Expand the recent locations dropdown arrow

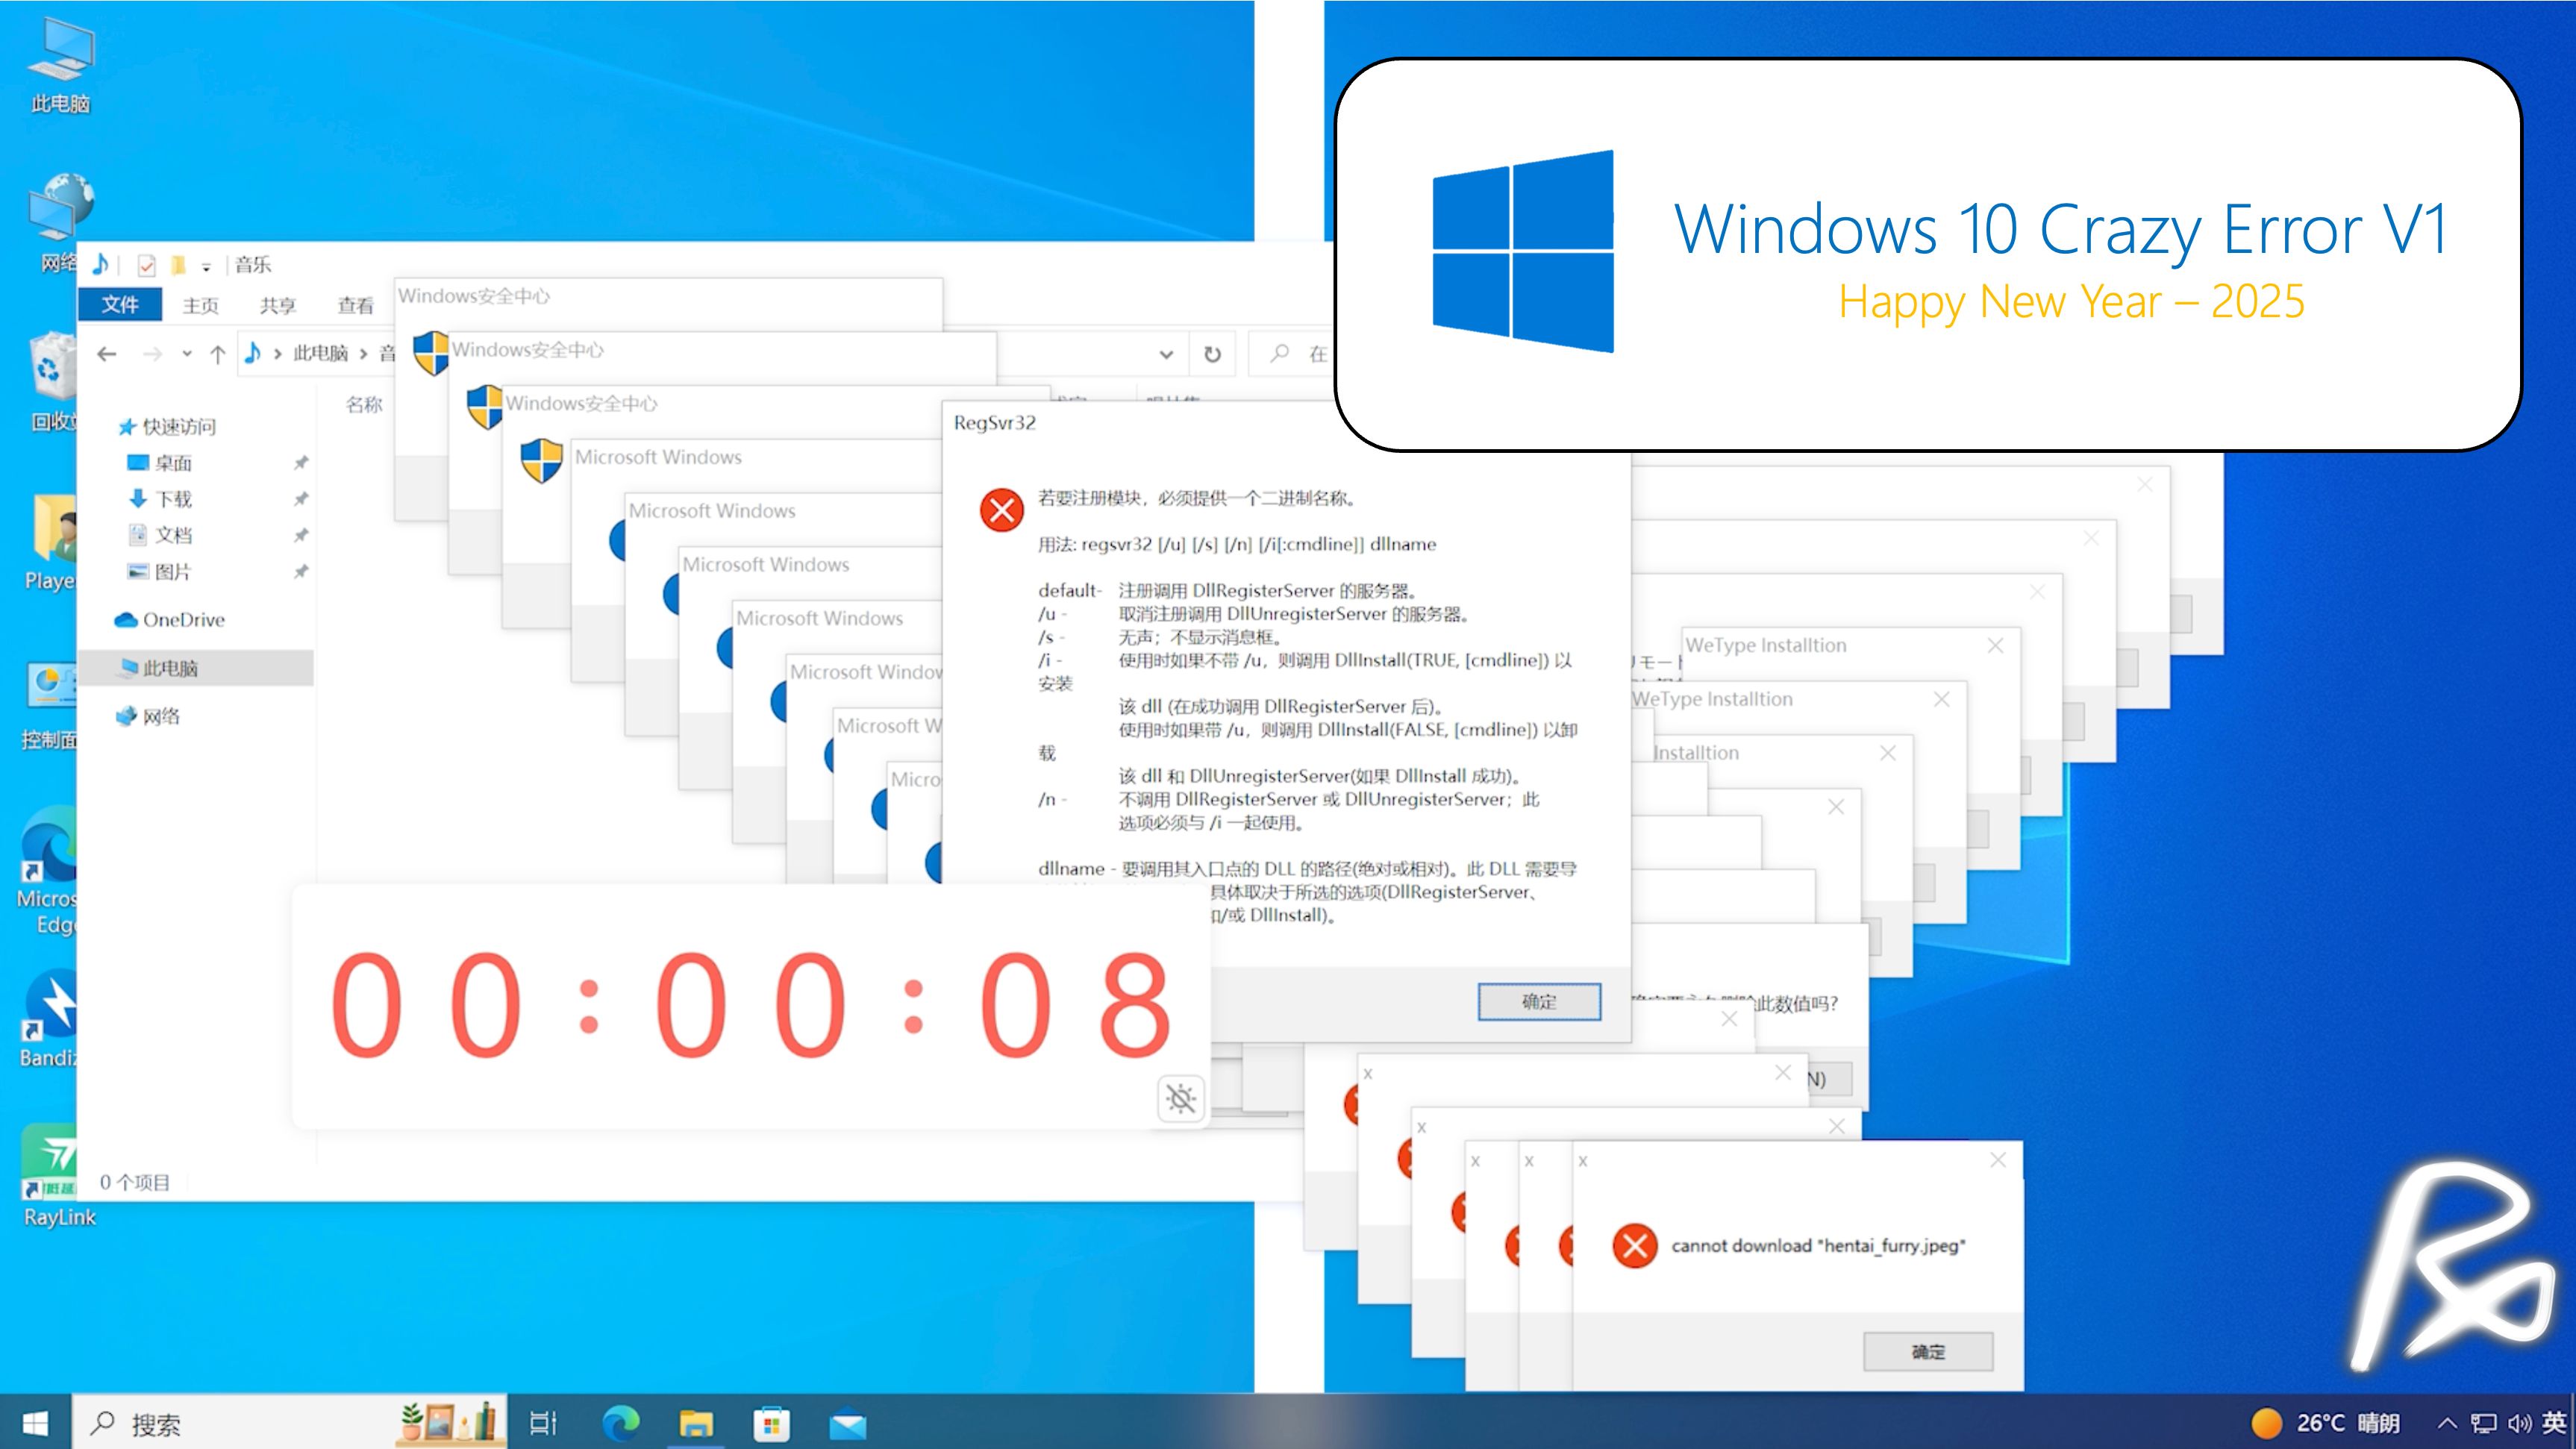tap(187, 354)
